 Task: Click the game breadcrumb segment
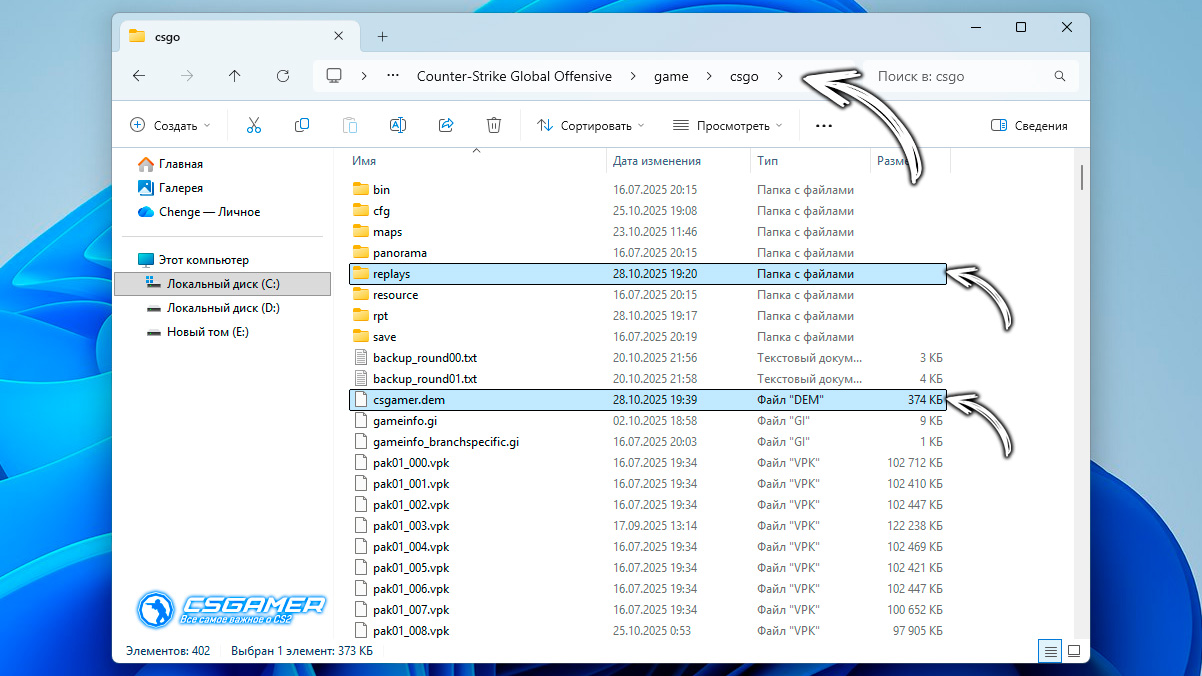(671, 76)
